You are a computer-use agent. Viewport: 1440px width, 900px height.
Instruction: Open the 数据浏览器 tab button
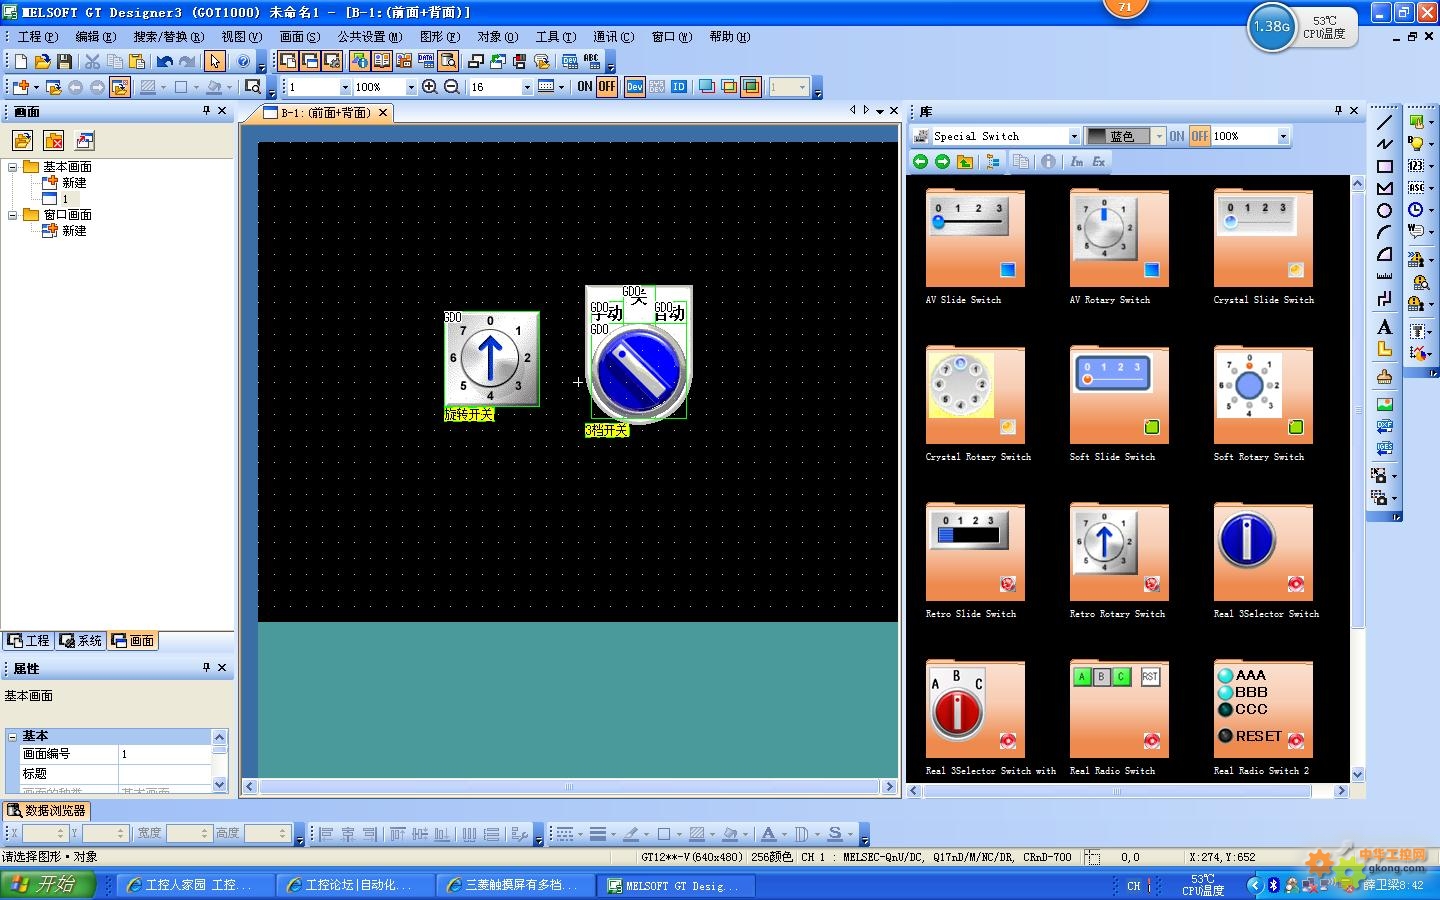[x=47, y=811]
